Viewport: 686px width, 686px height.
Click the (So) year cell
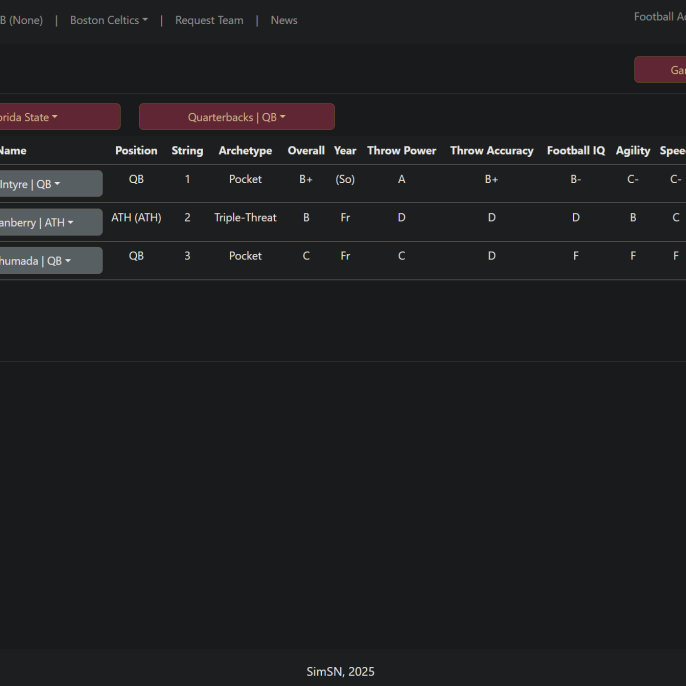pyautogui.click(x=345, y=179)
